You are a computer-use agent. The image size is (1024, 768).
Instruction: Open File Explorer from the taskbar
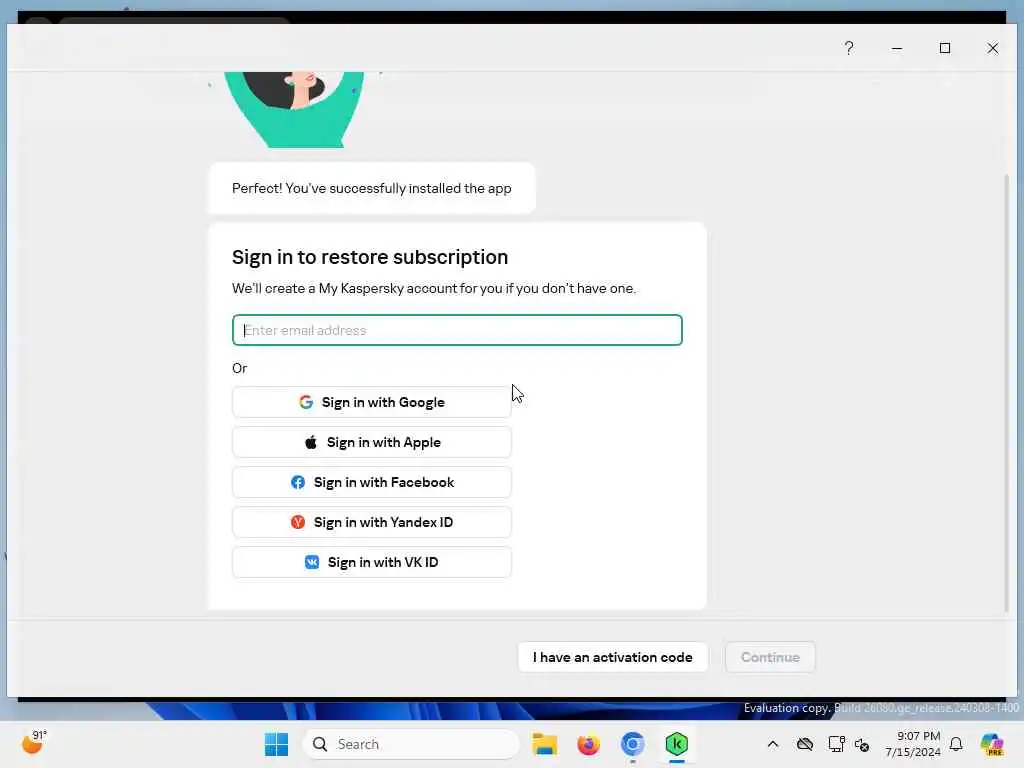coord(544,744)
